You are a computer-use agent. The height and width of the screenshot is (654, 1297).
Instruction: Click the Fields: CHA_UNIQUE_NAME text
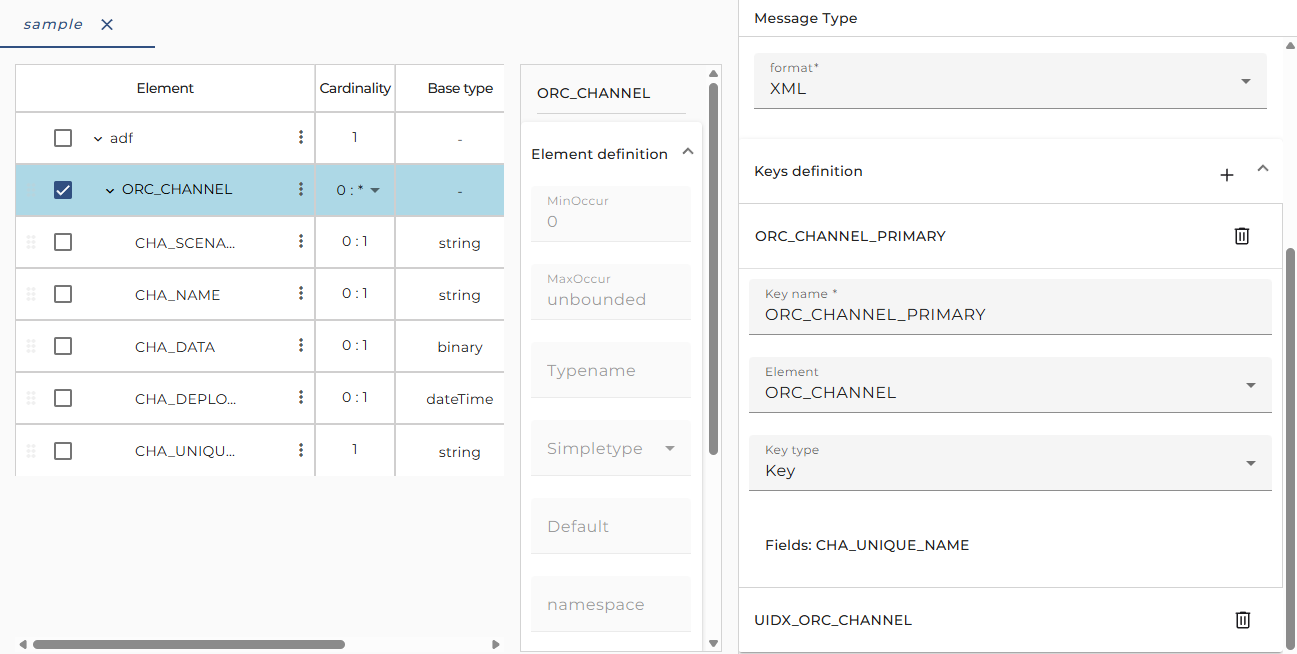(x=867, y=545)
